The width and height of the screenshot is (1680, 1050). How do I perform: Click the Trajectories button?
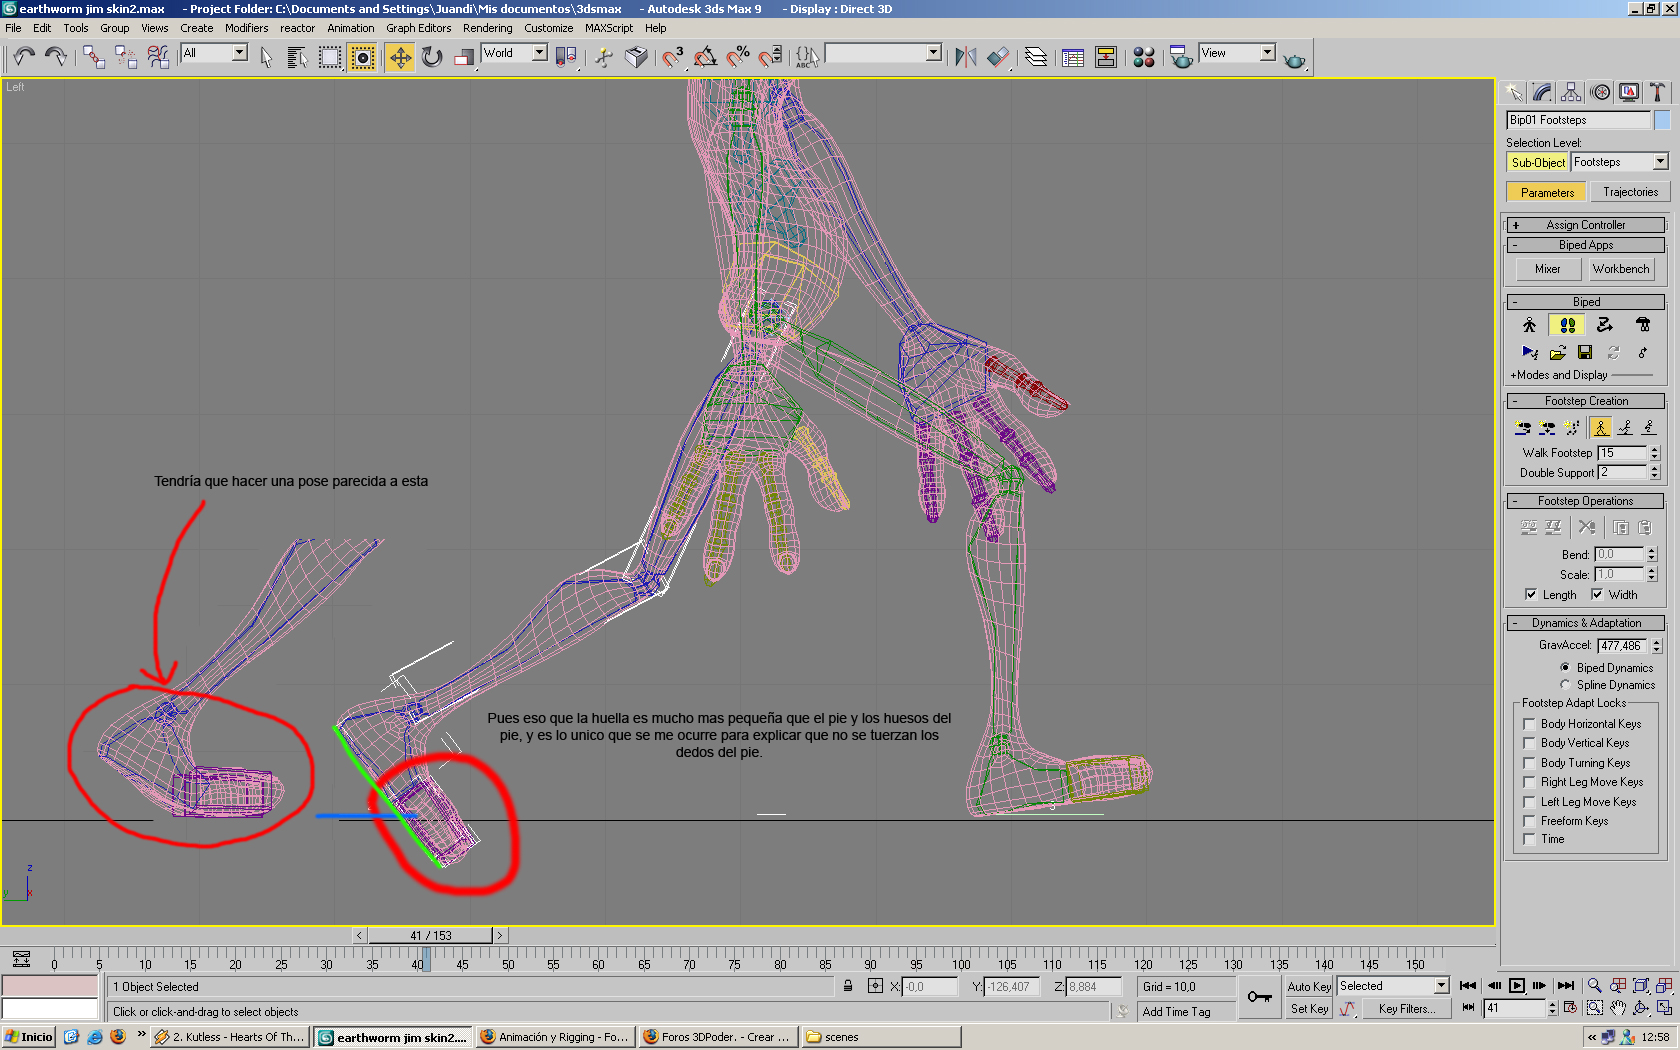pos(1630,192)
